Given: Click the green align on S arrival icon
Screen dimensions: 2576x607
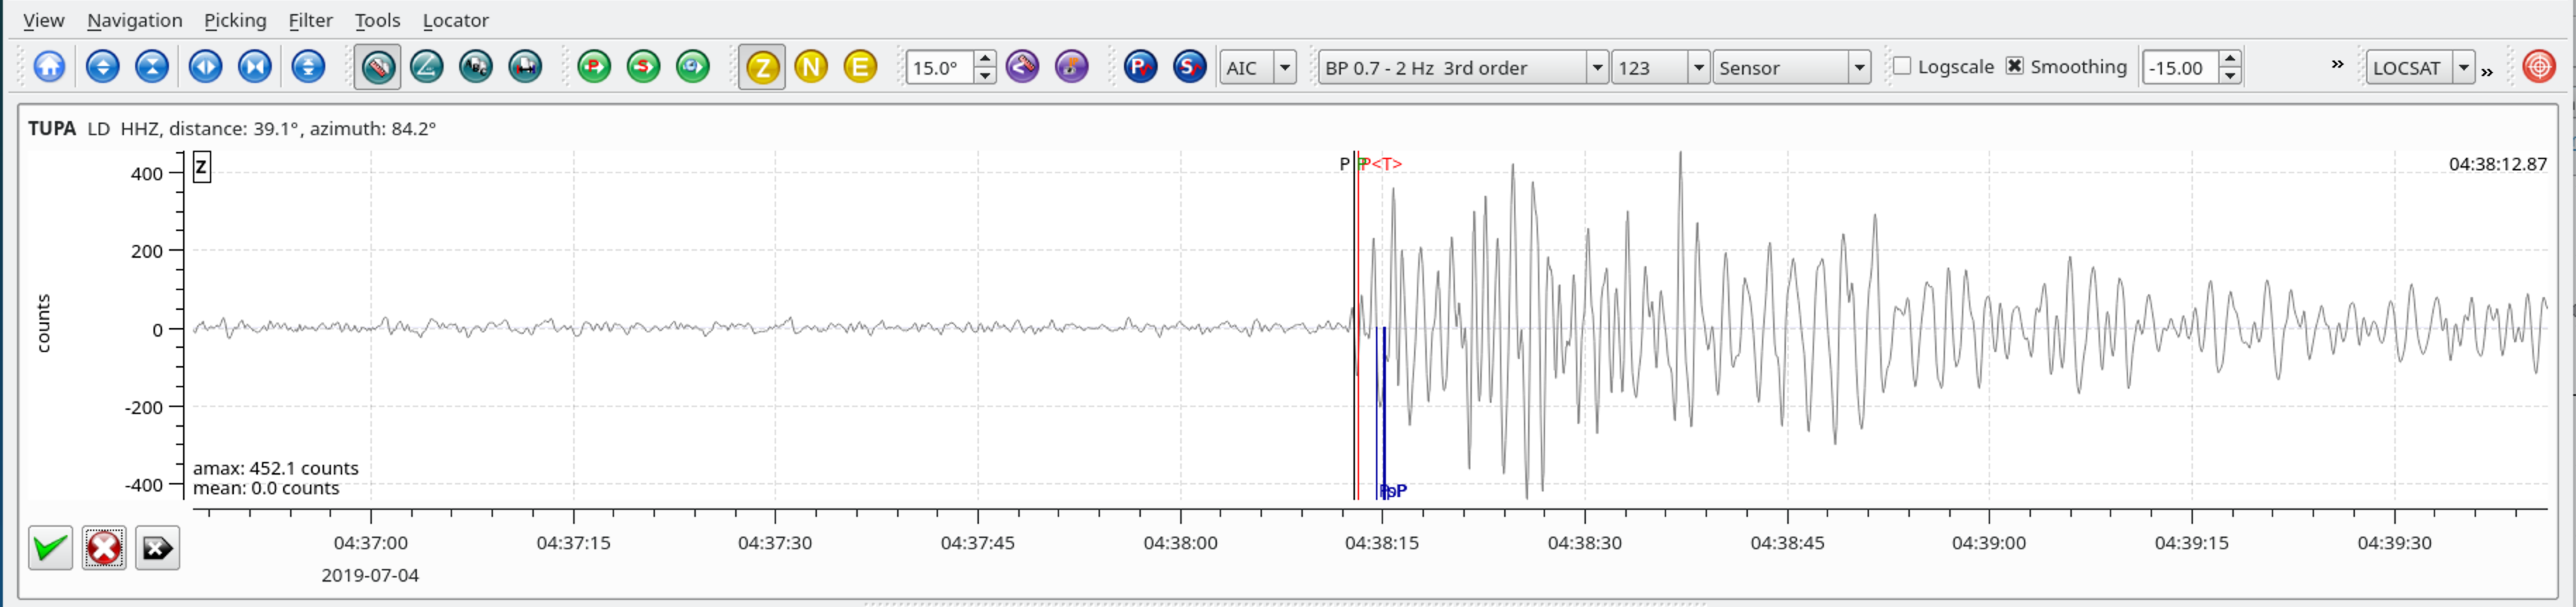Looking at the screenshot, I should click(x=643, y=67).
